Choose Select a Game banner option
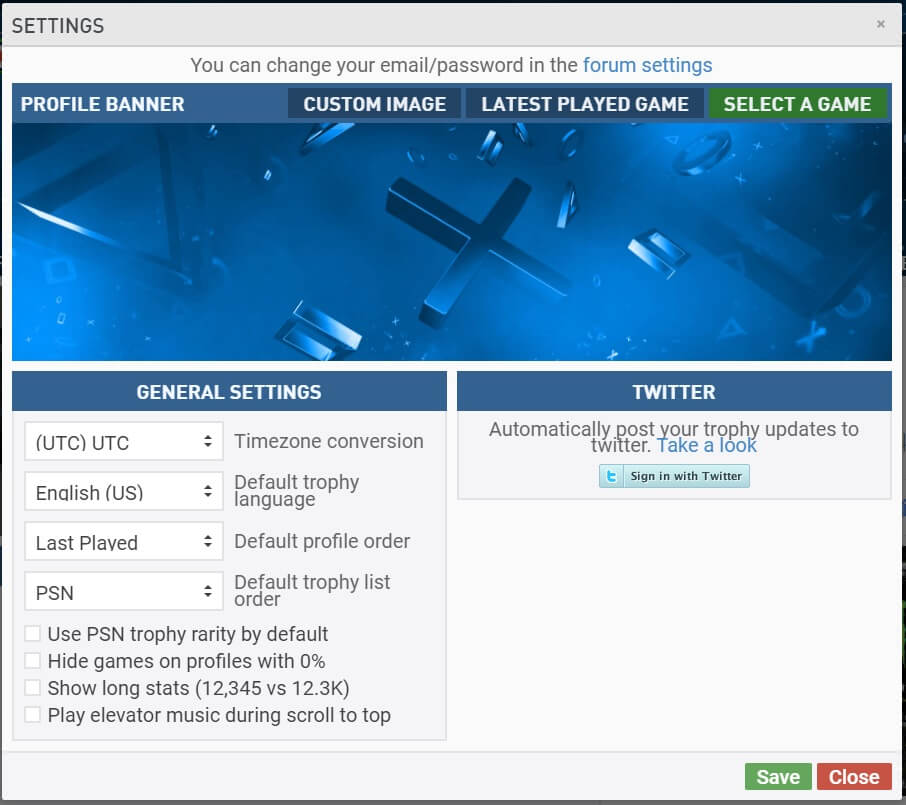 (x=797, y=104)
